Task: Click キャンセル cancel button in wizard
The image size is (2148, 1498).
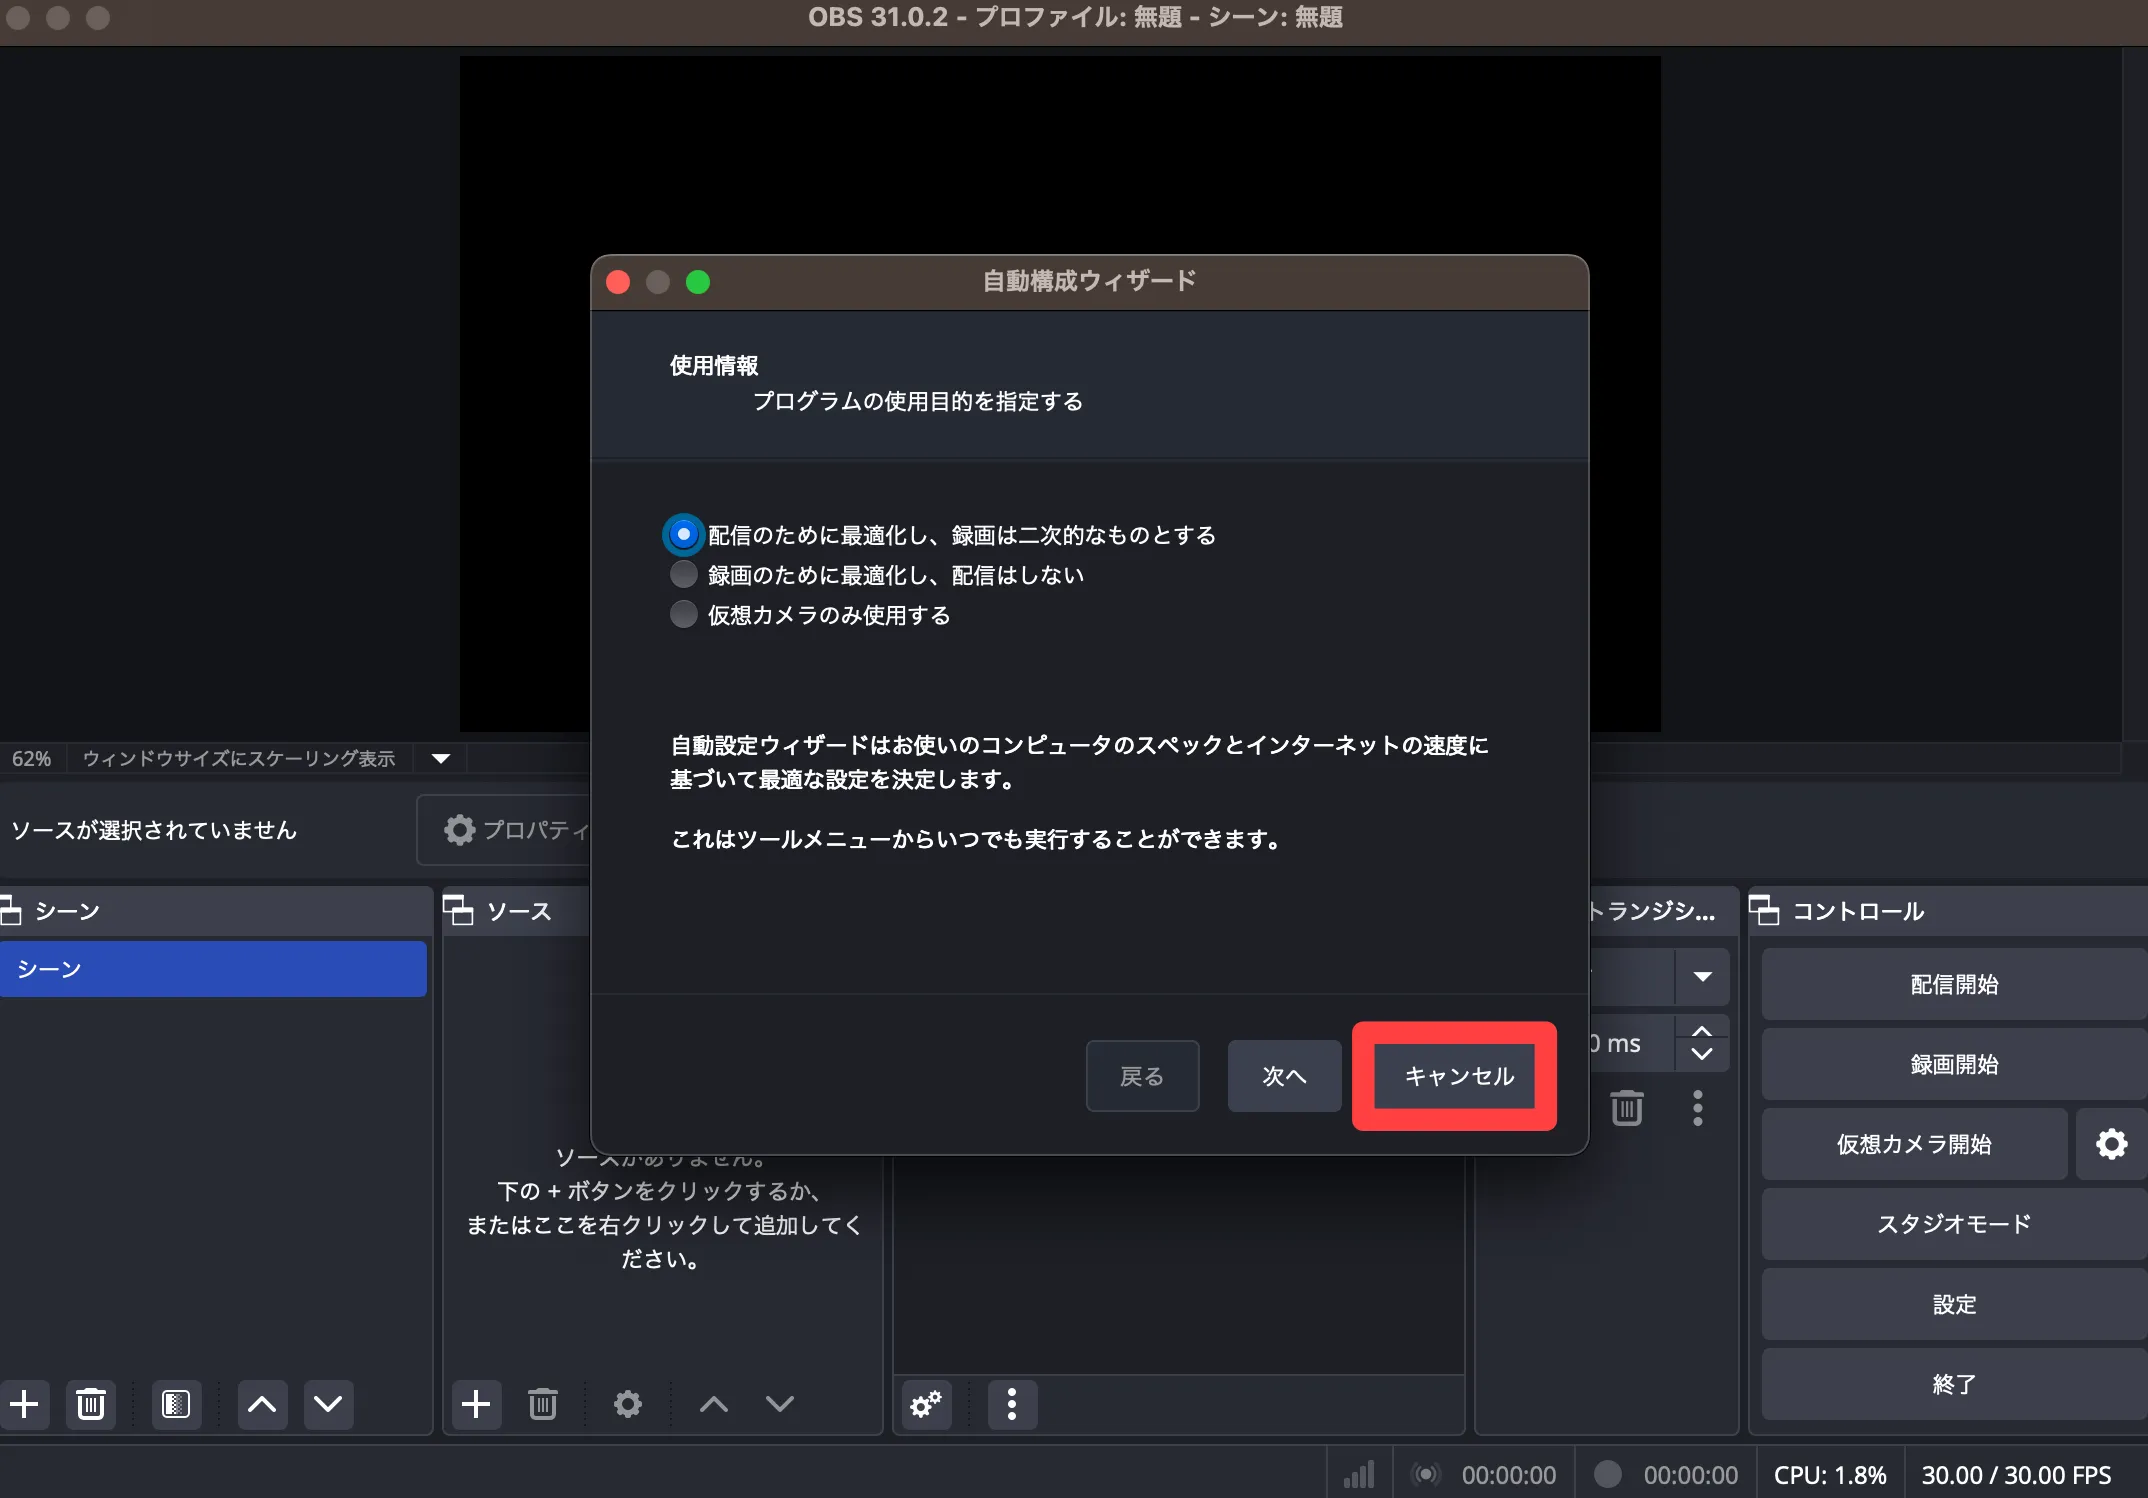Action: (1455, 1076)
